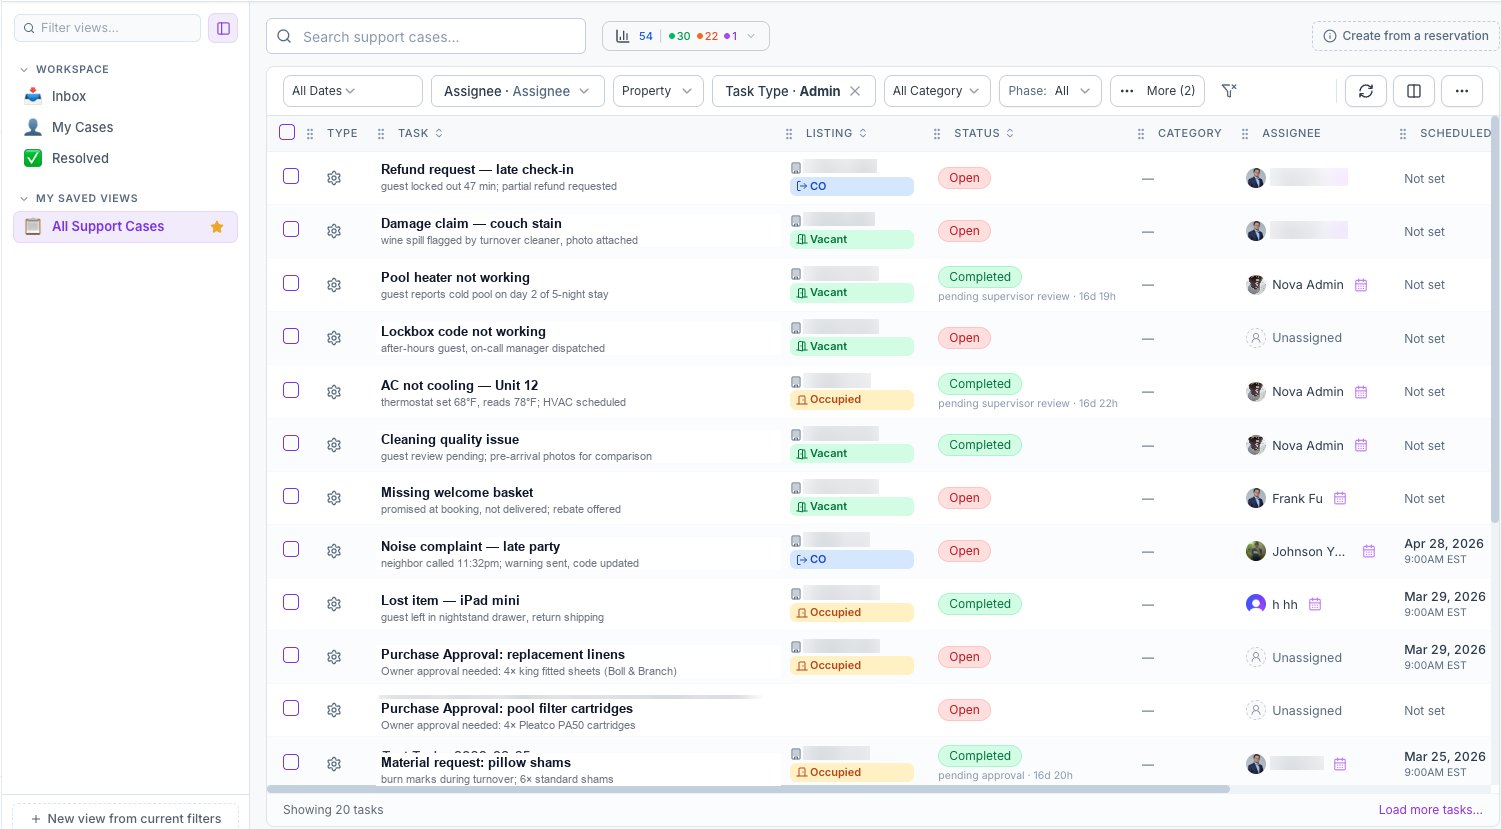Click the star icon on All Support Cases
Viewport: 1501px width, 829px height.
(217, 227)
